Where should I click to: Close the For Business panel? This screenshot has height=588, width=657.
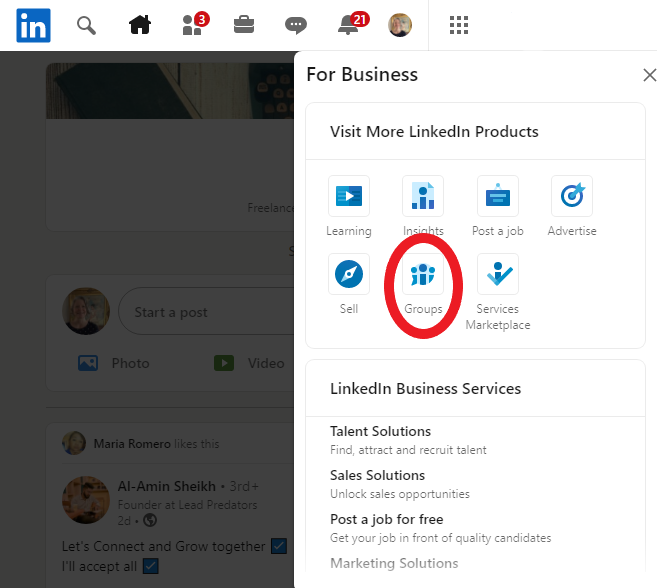click(x=649, y=75)
